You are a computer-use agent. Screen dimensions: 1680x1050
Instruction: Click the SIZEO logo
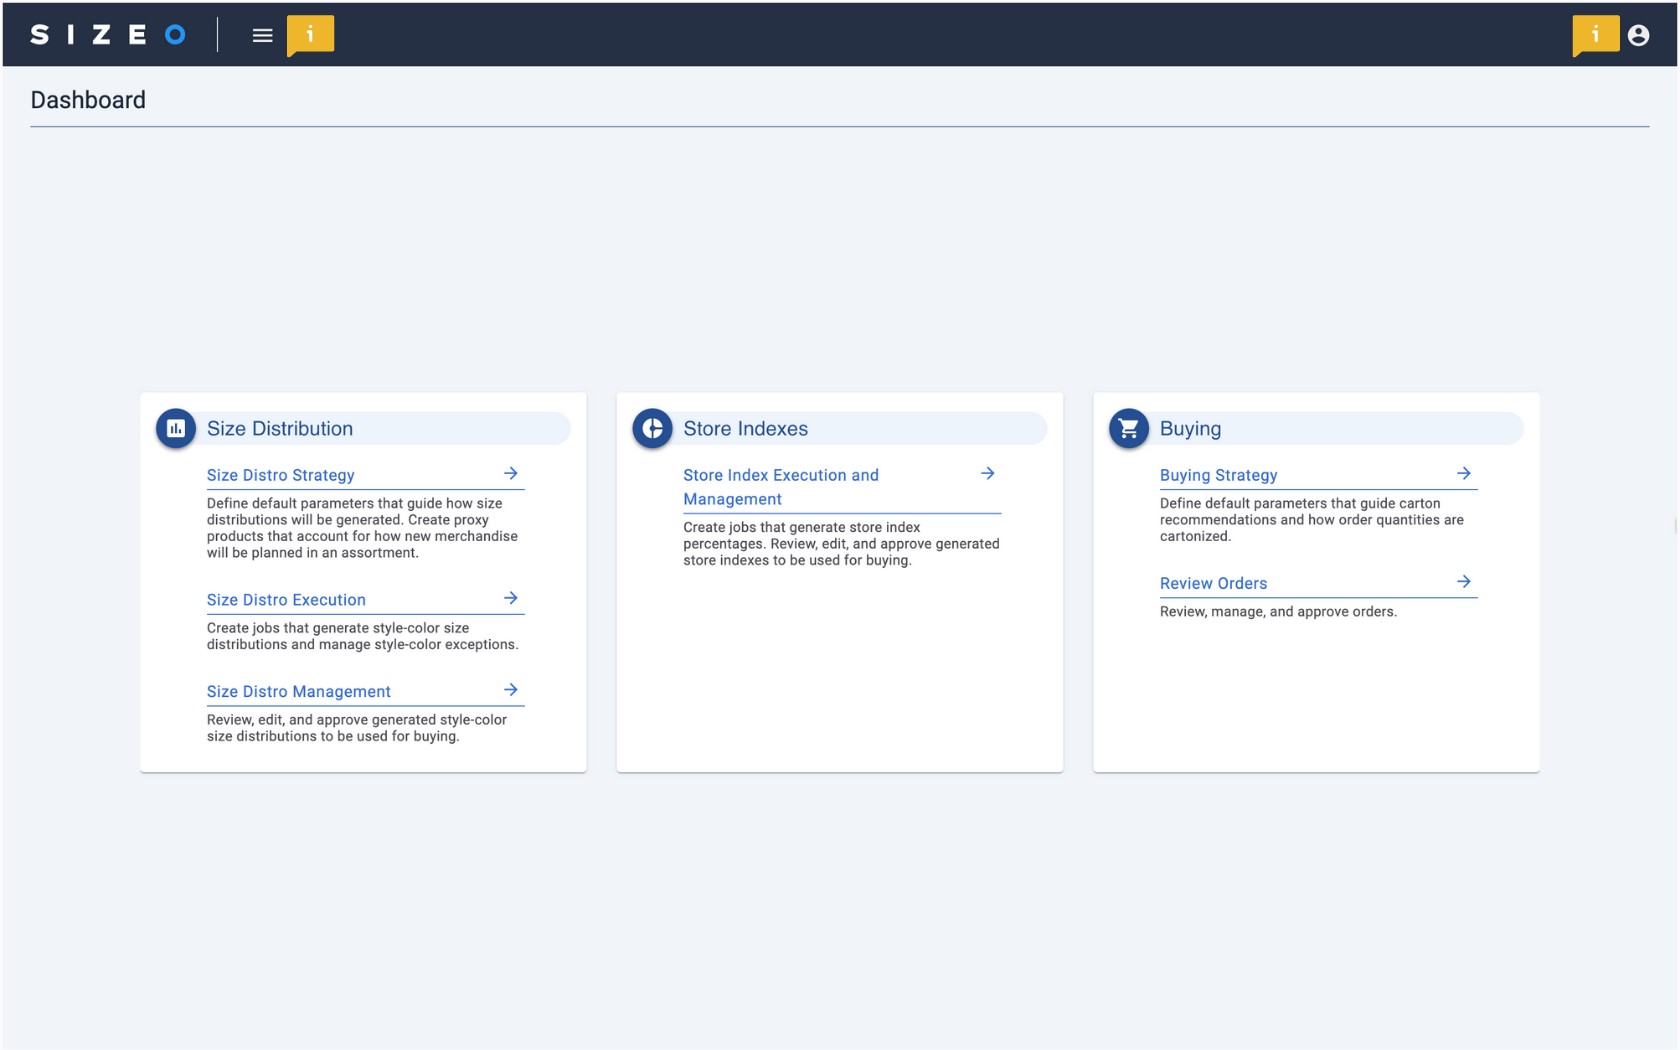click(x=108, y=35)
